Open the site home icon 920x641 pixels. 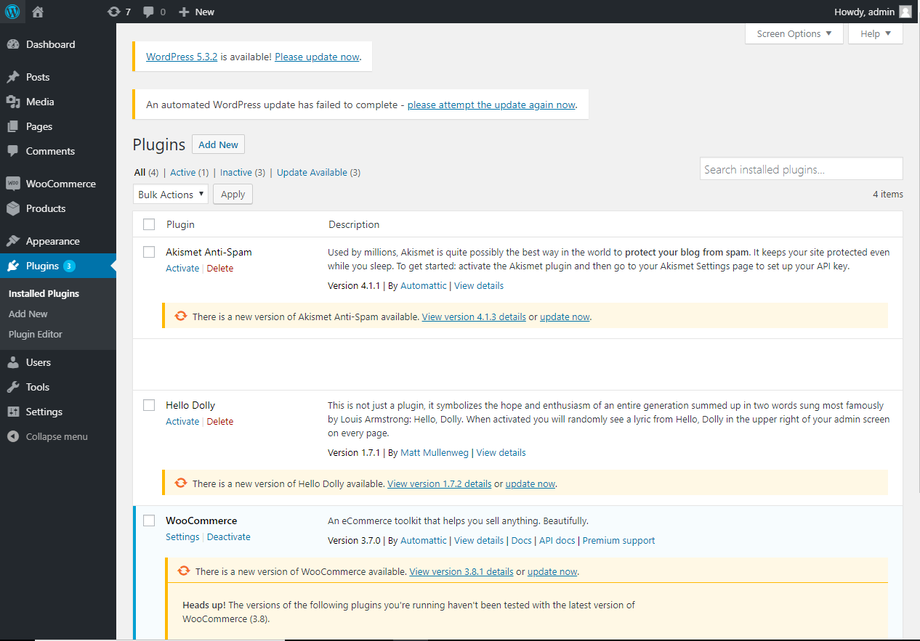38,12
